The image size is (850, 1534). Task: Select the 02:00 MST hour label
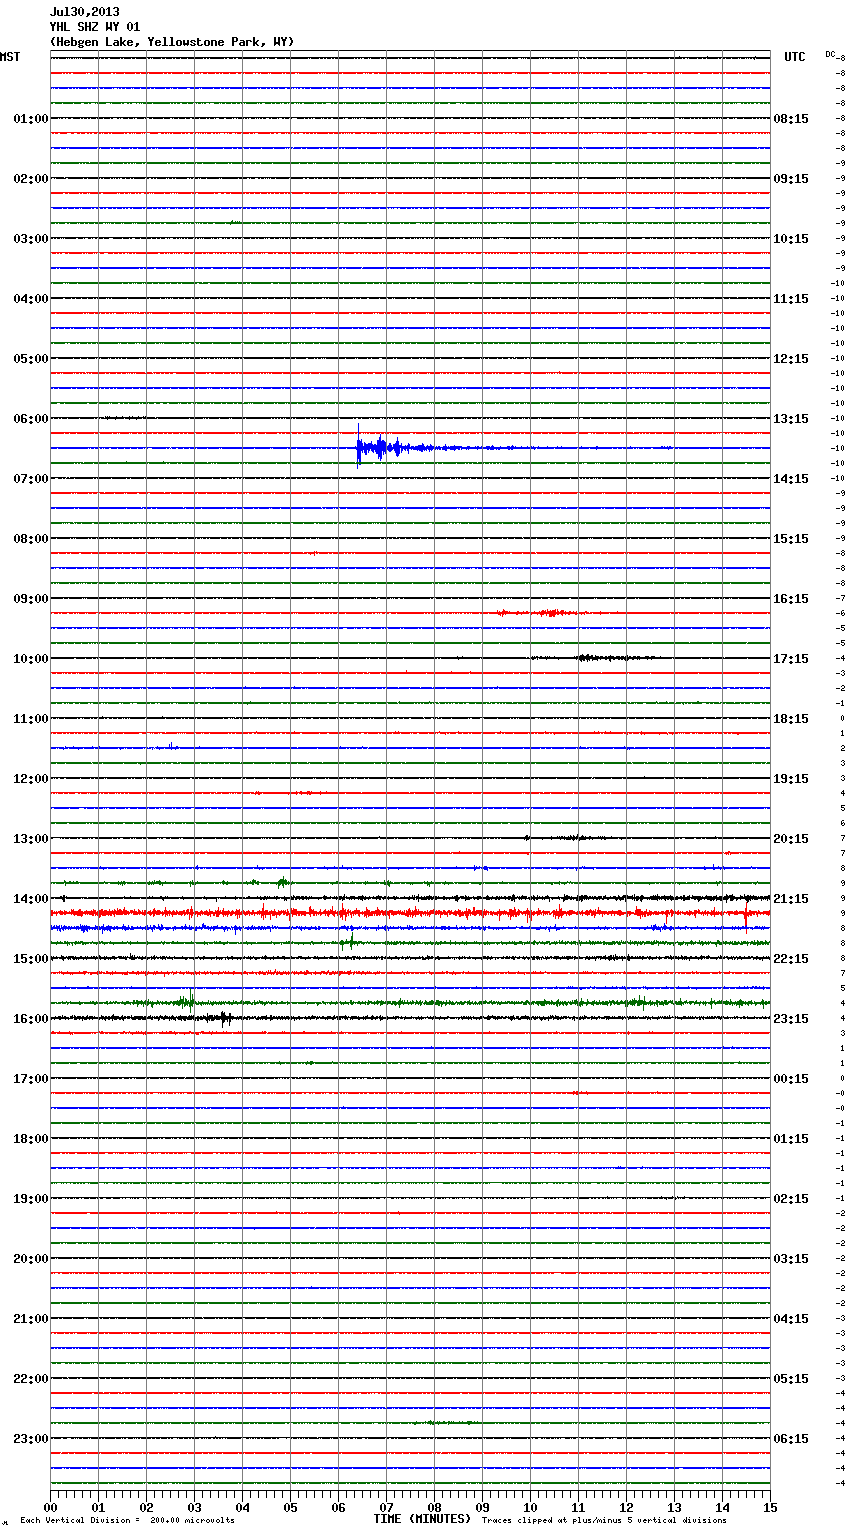click(x=31, y=179)
